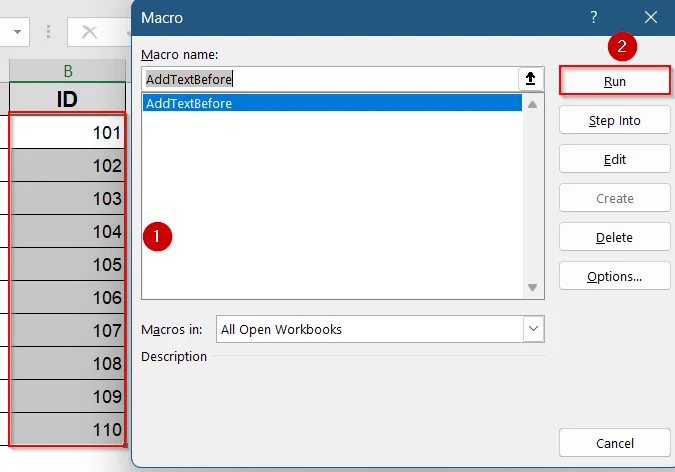The height and width of the screenshot is (472, 675).
Task: Open macro Options... button
Action: [615, 276]
